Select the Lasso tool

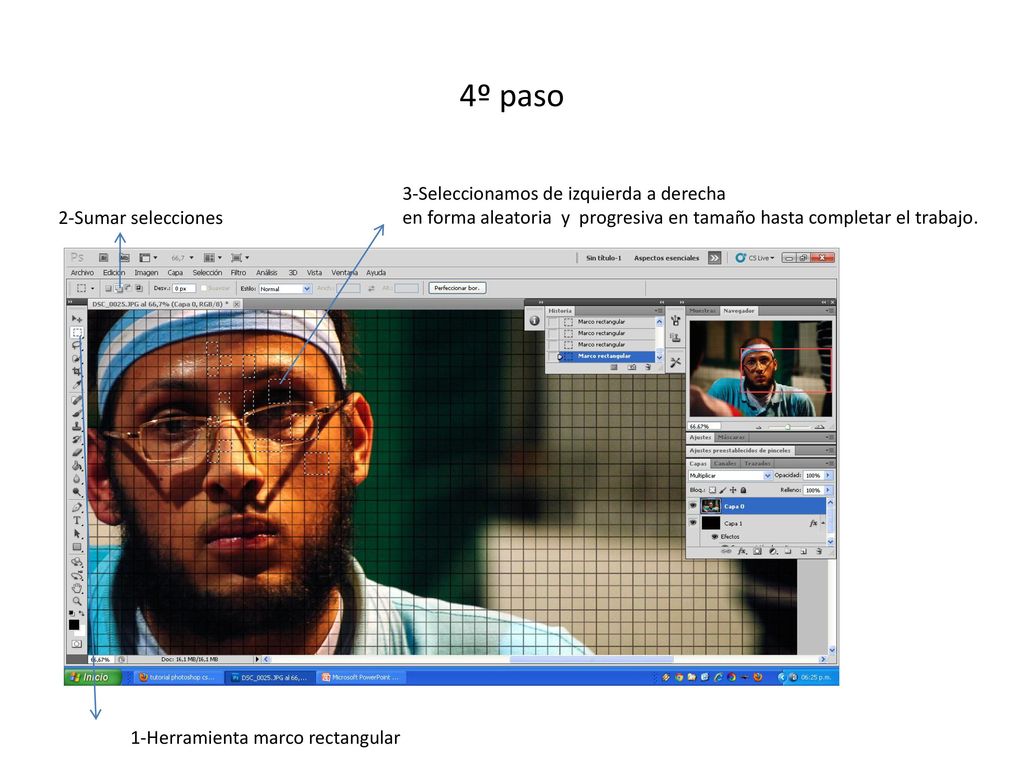click(x=76, y=345)
